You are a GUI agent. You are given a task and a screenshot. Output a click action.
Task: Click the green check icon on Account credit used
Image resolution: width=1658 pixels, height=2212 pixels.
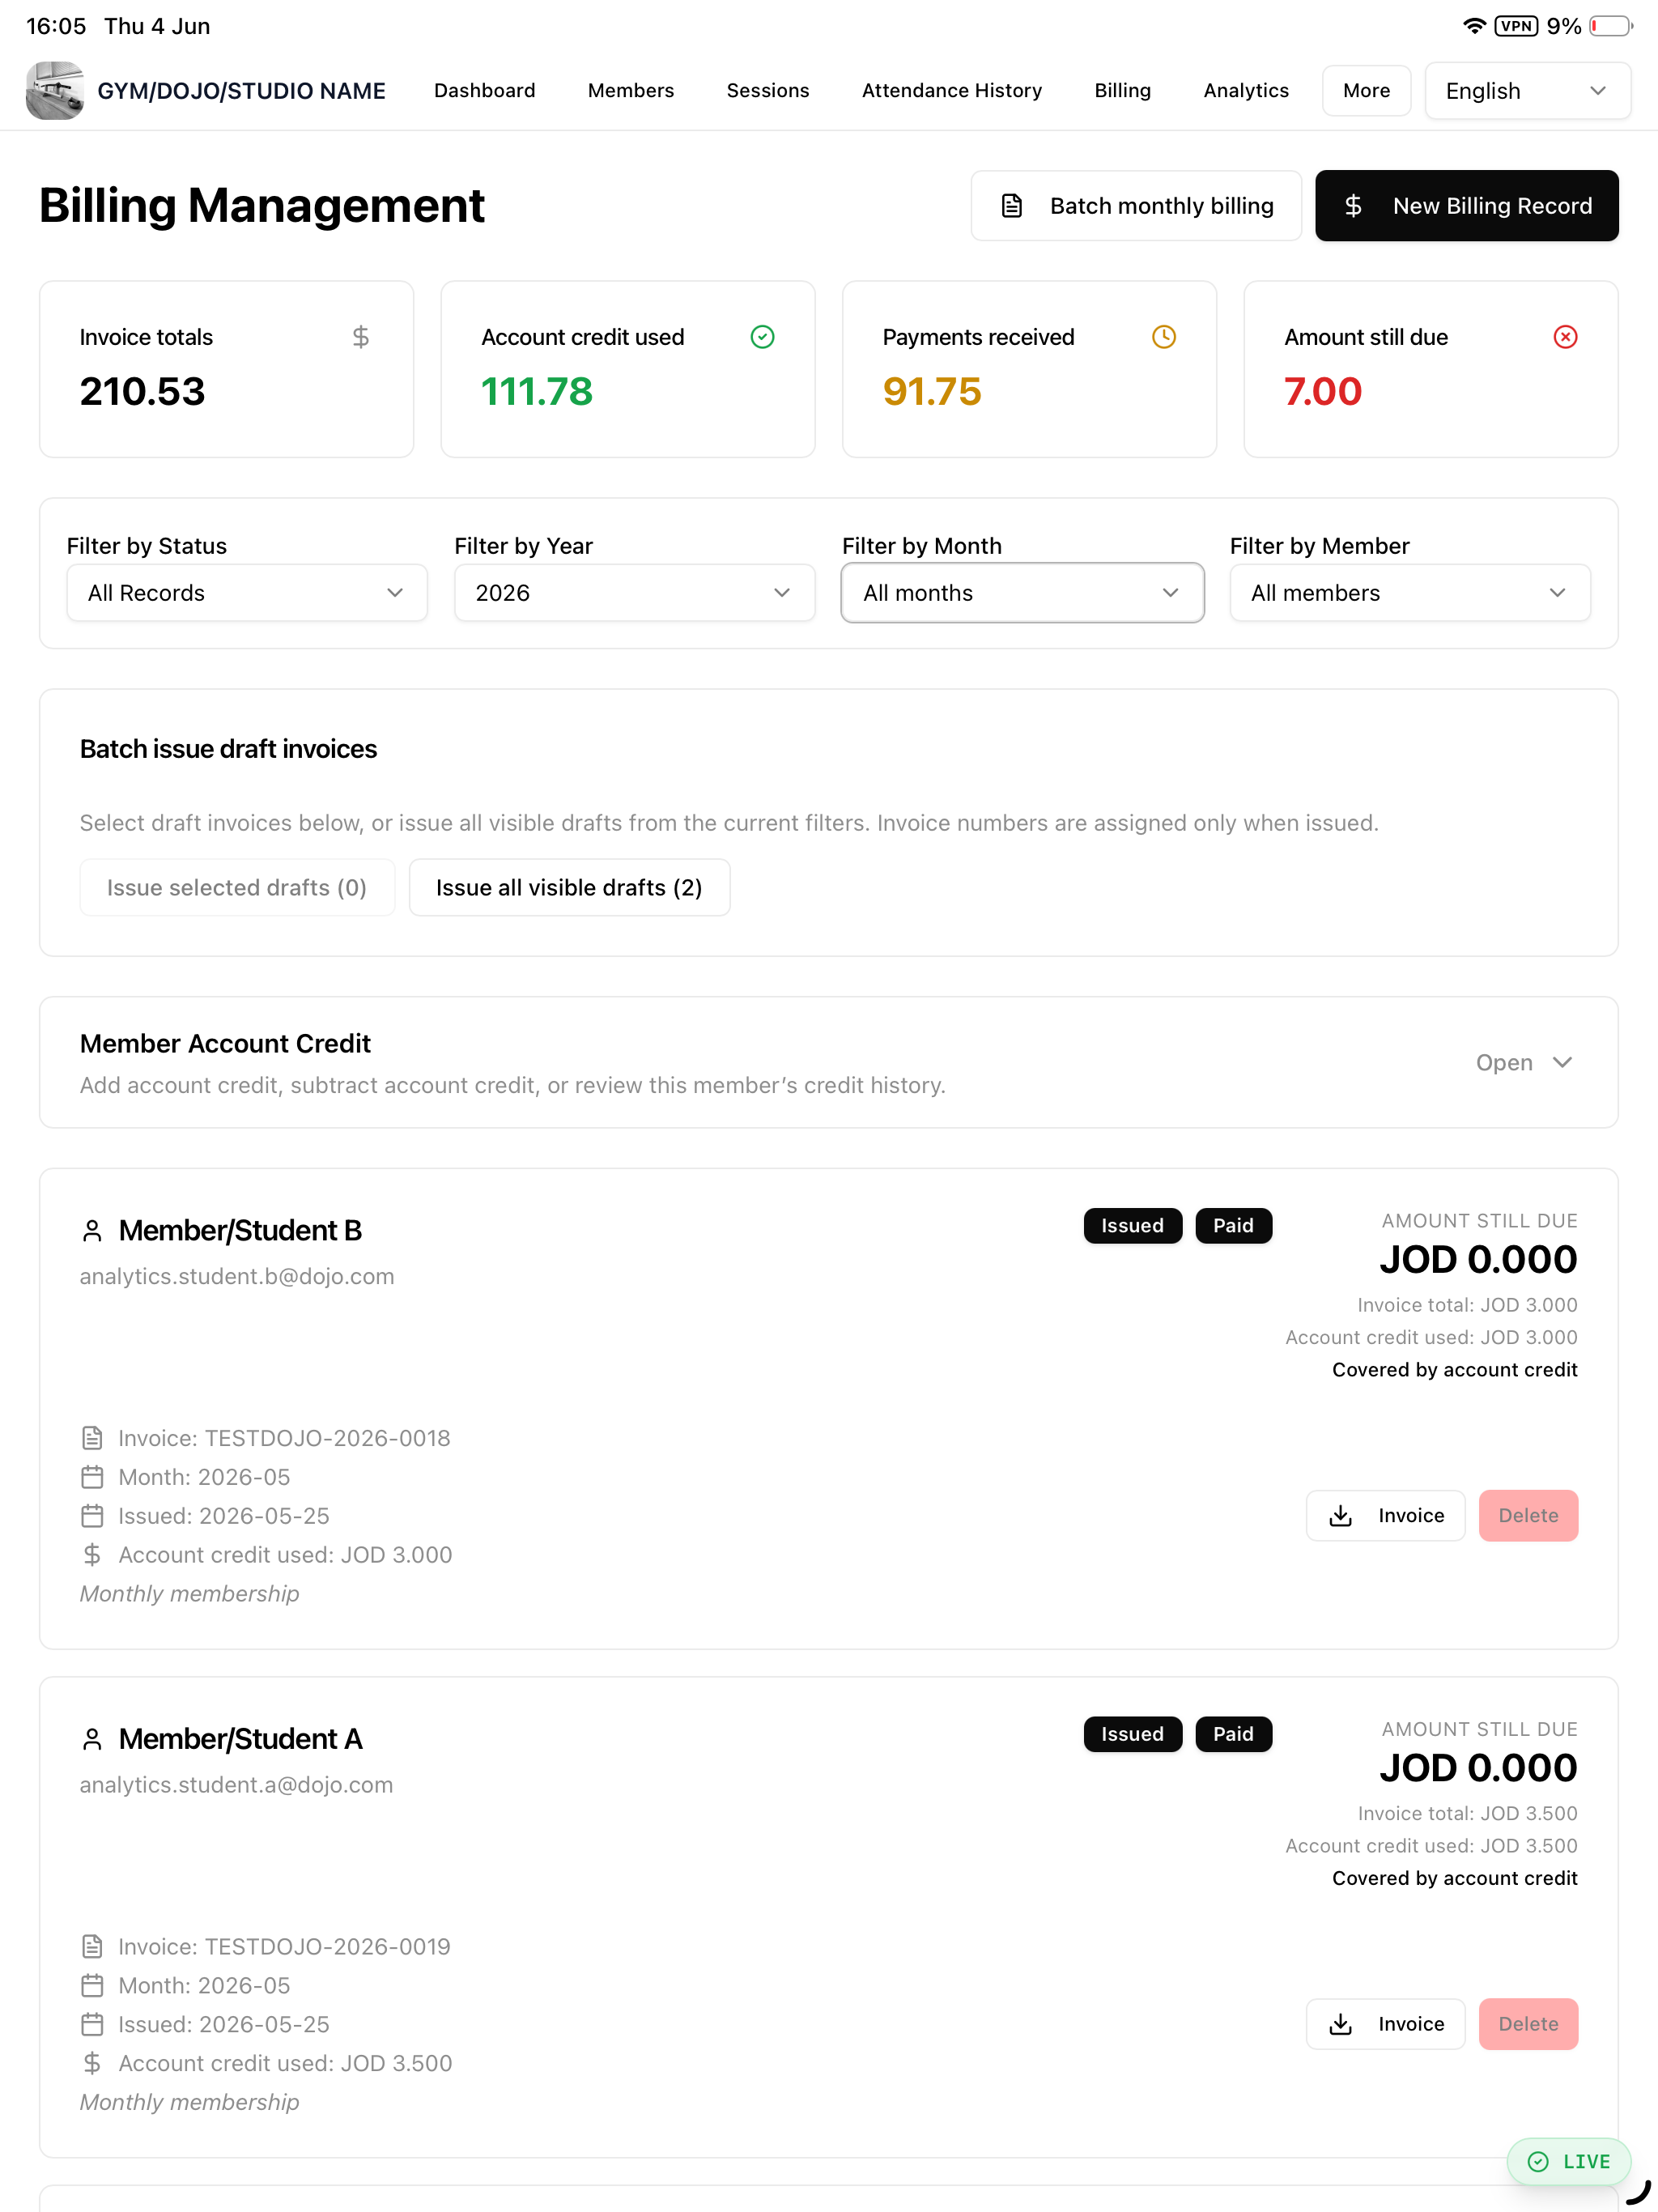click(762, 337)
